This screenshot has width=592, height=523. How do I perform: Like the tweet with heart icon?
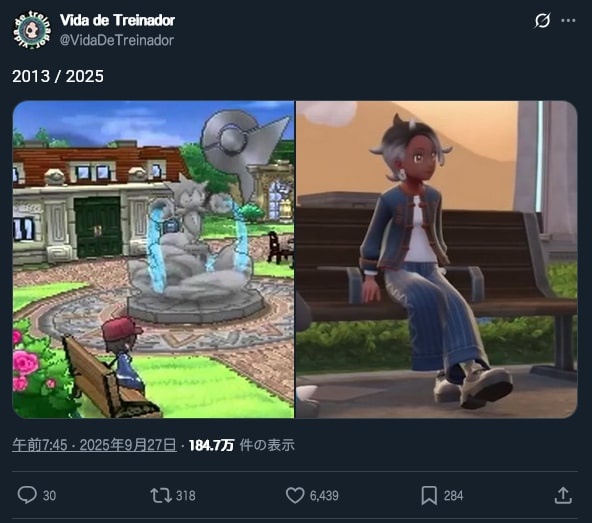coord(295,495)
